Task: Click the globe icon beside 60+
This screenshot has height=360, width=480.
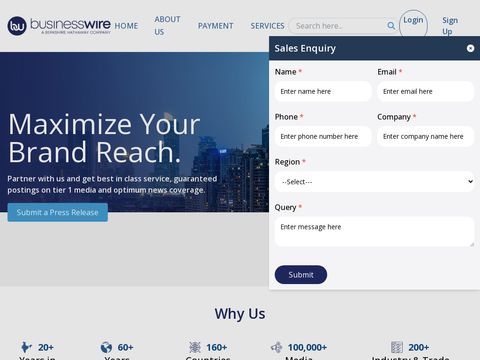Action: (106, 347)
